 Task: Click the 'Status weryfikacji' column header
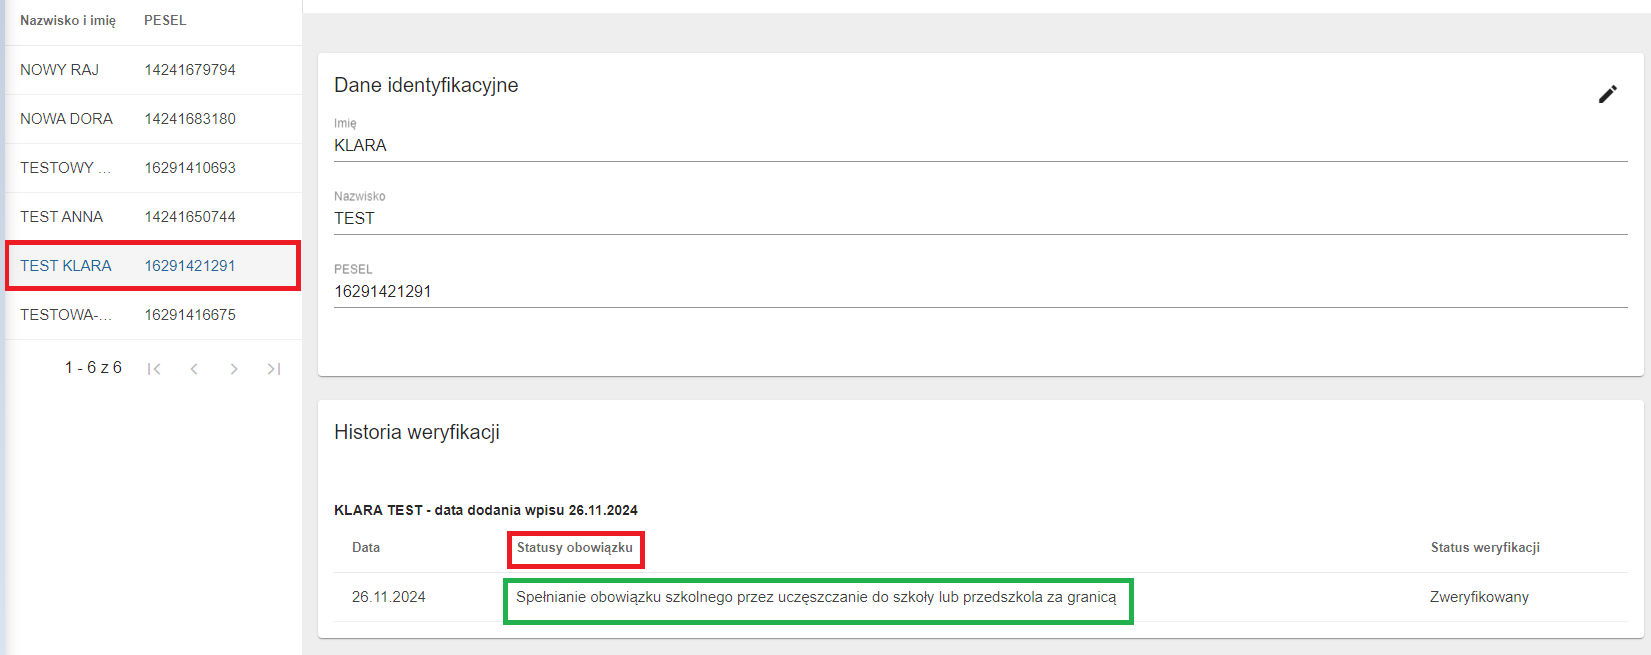[x=1485, y=548]
